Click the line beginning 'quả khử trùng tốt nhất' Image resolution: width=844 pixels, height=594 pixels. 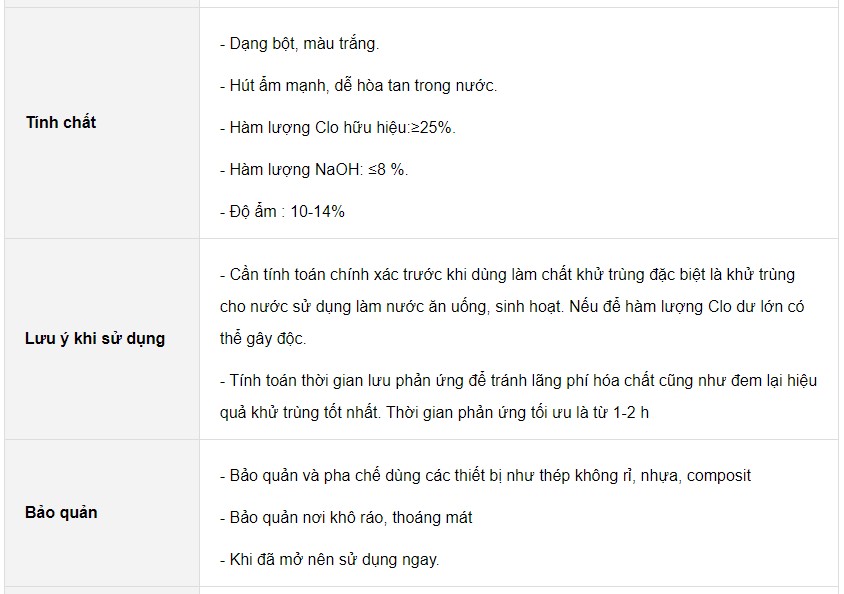click(x=434, y=413)
